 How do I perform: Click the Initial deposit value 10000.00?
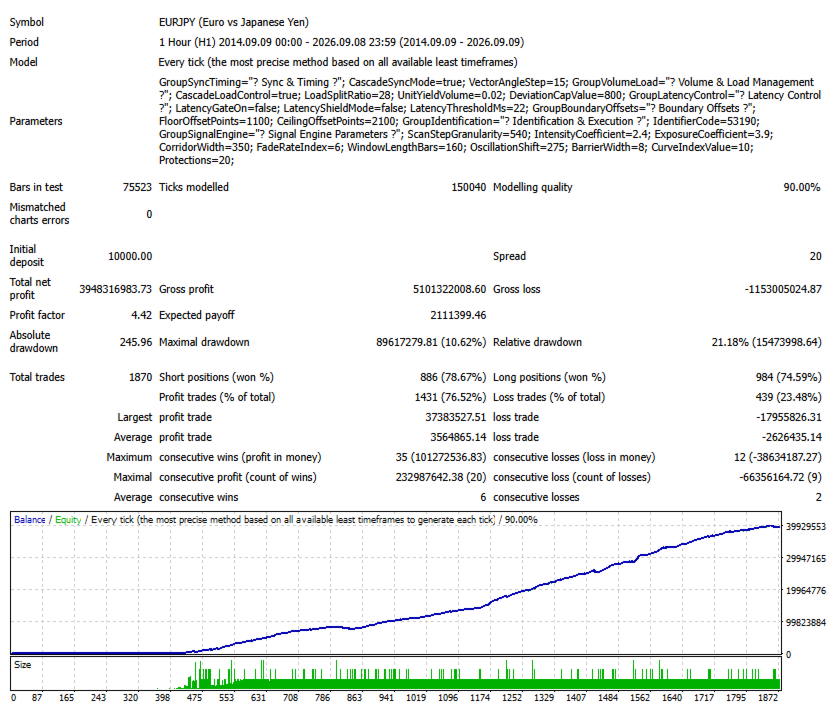[x=130, y=256]
